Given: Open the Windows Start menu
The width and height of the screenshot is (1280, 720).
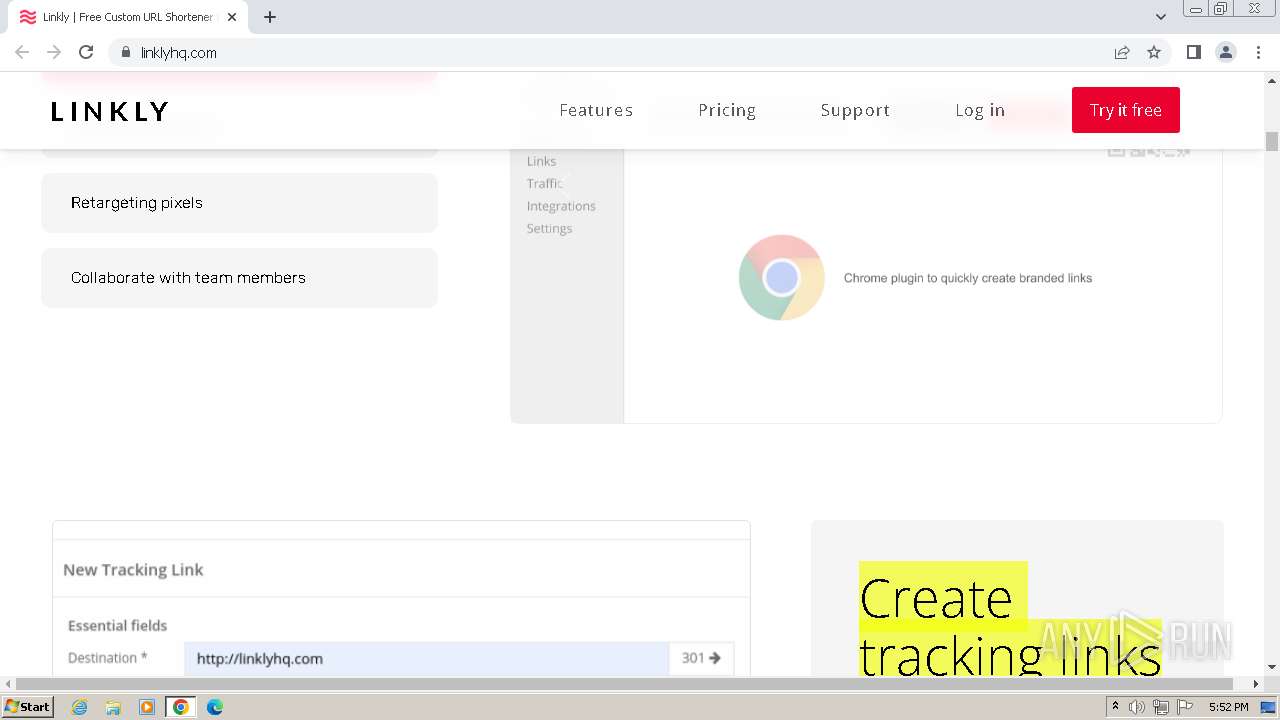Looking at the screenshot, I should pos(27,706).
